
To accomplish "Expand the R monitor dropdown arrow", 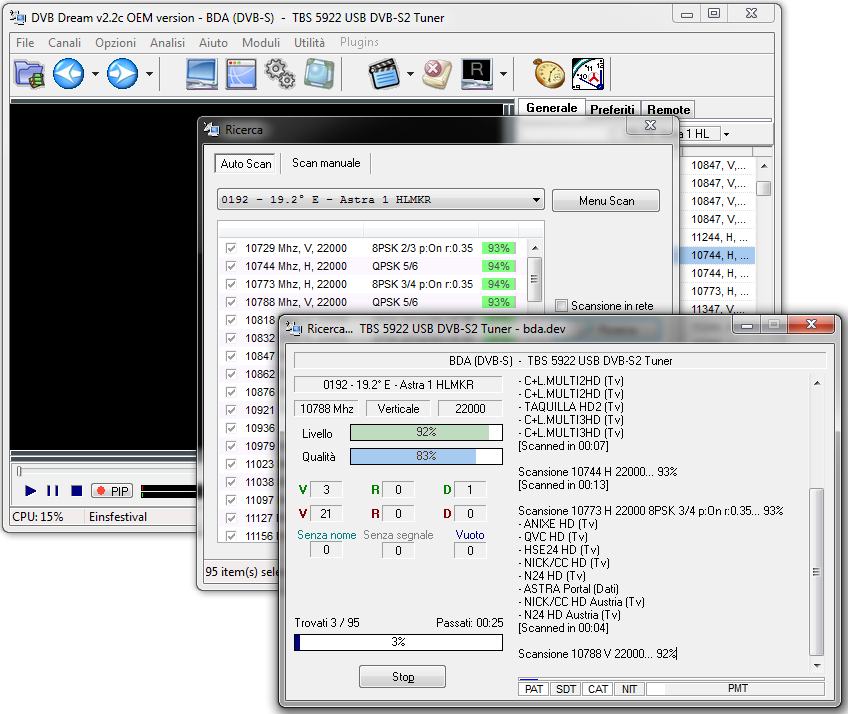I will 503,74.
